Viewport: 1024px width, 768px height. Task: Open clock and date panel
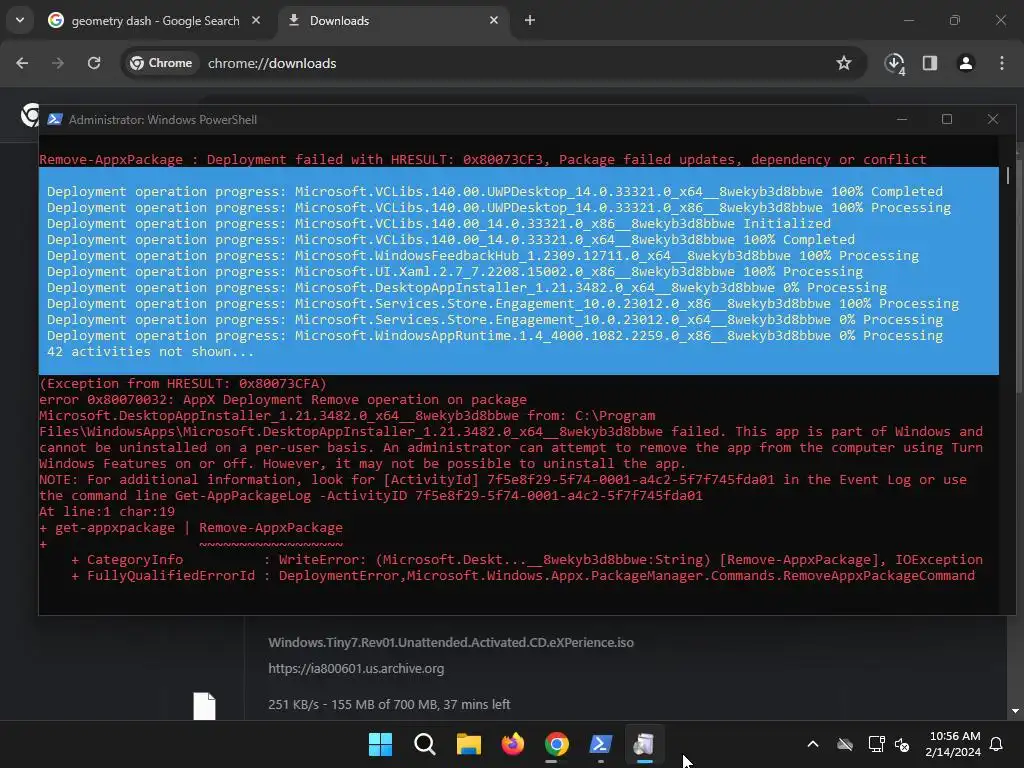click(953, 744)
